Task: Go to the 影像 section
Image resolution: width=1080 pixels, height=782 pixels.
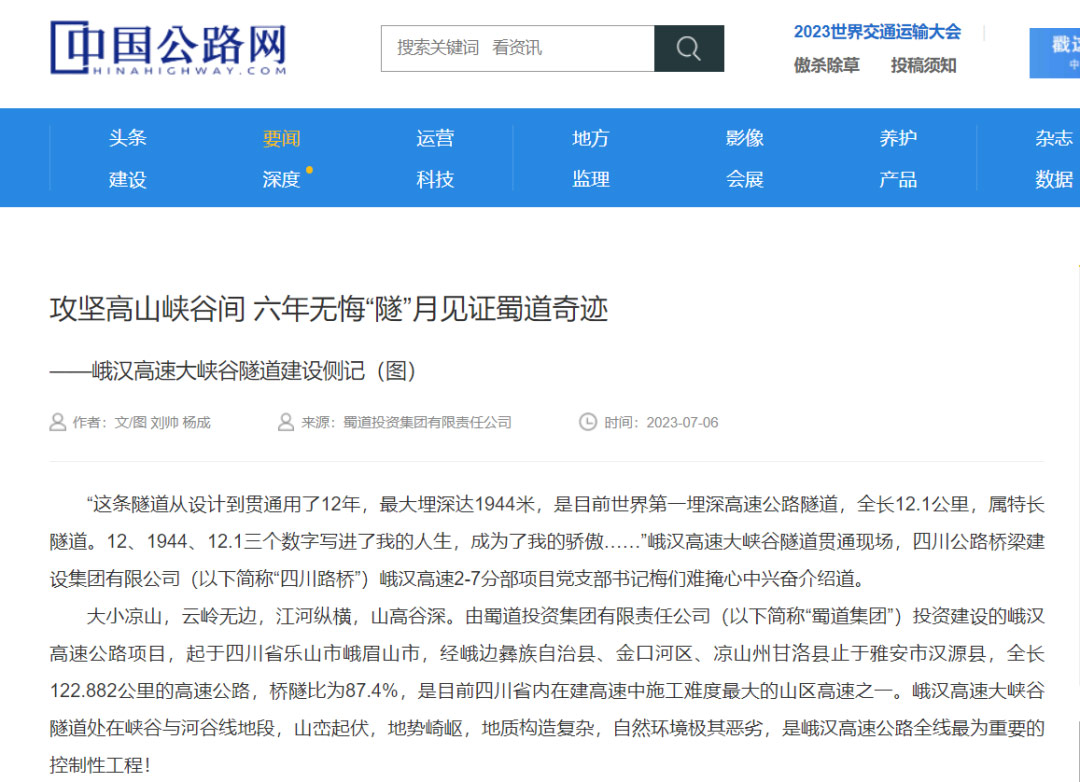Action: (x=745, y=138)
